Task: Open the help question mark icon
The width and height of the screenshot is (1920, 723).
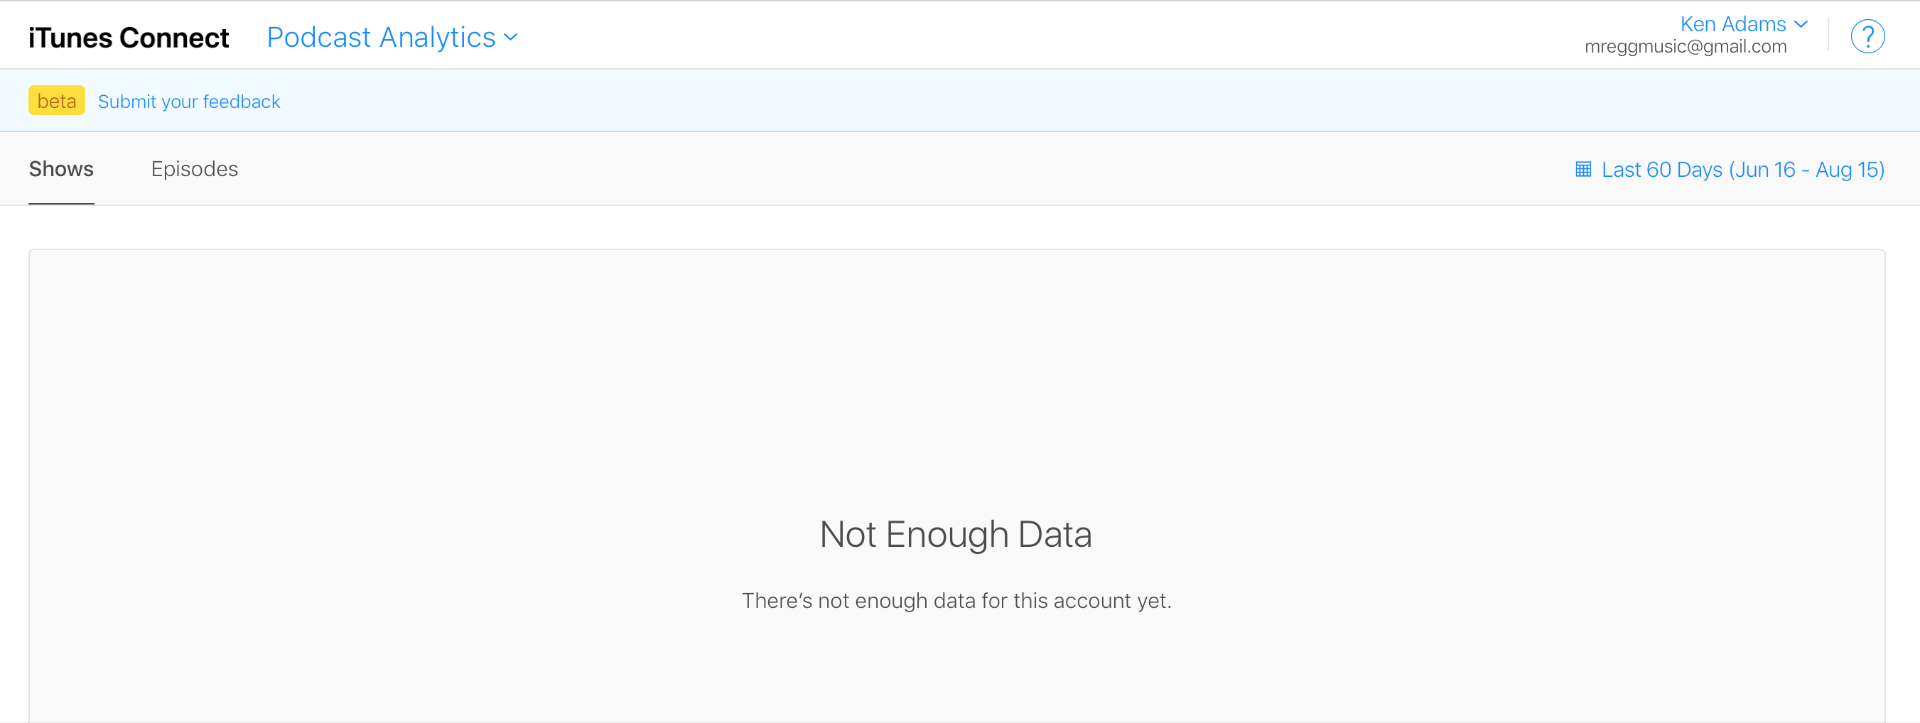Action: 1867,37
